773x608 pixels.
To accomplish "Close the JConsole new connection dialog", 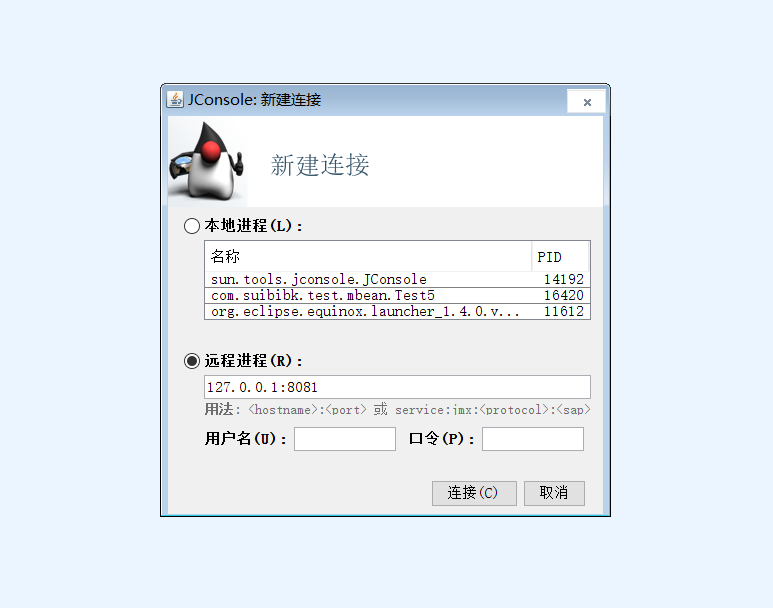I will click(587, 102).
